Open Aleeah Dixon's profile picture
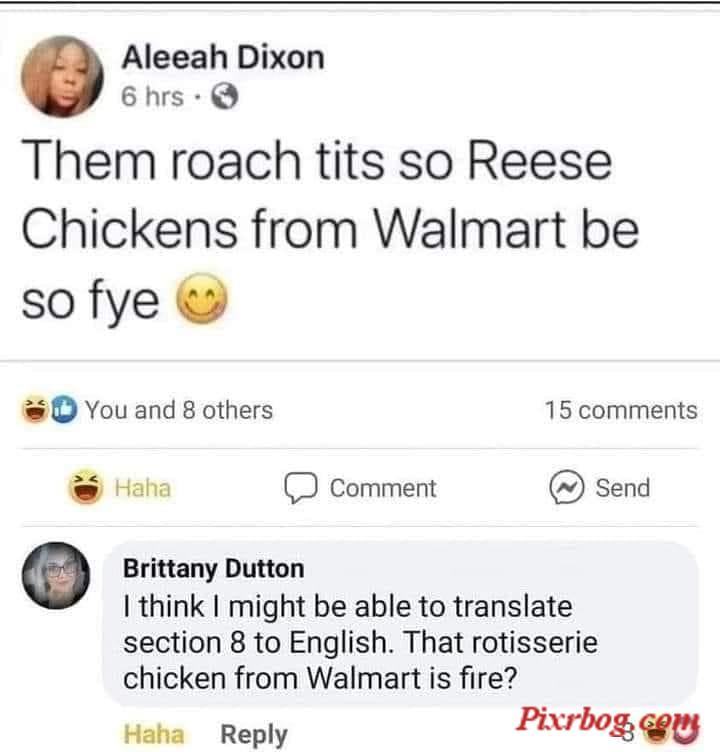This screenshot has height=752, width=720. pos(62,76)
